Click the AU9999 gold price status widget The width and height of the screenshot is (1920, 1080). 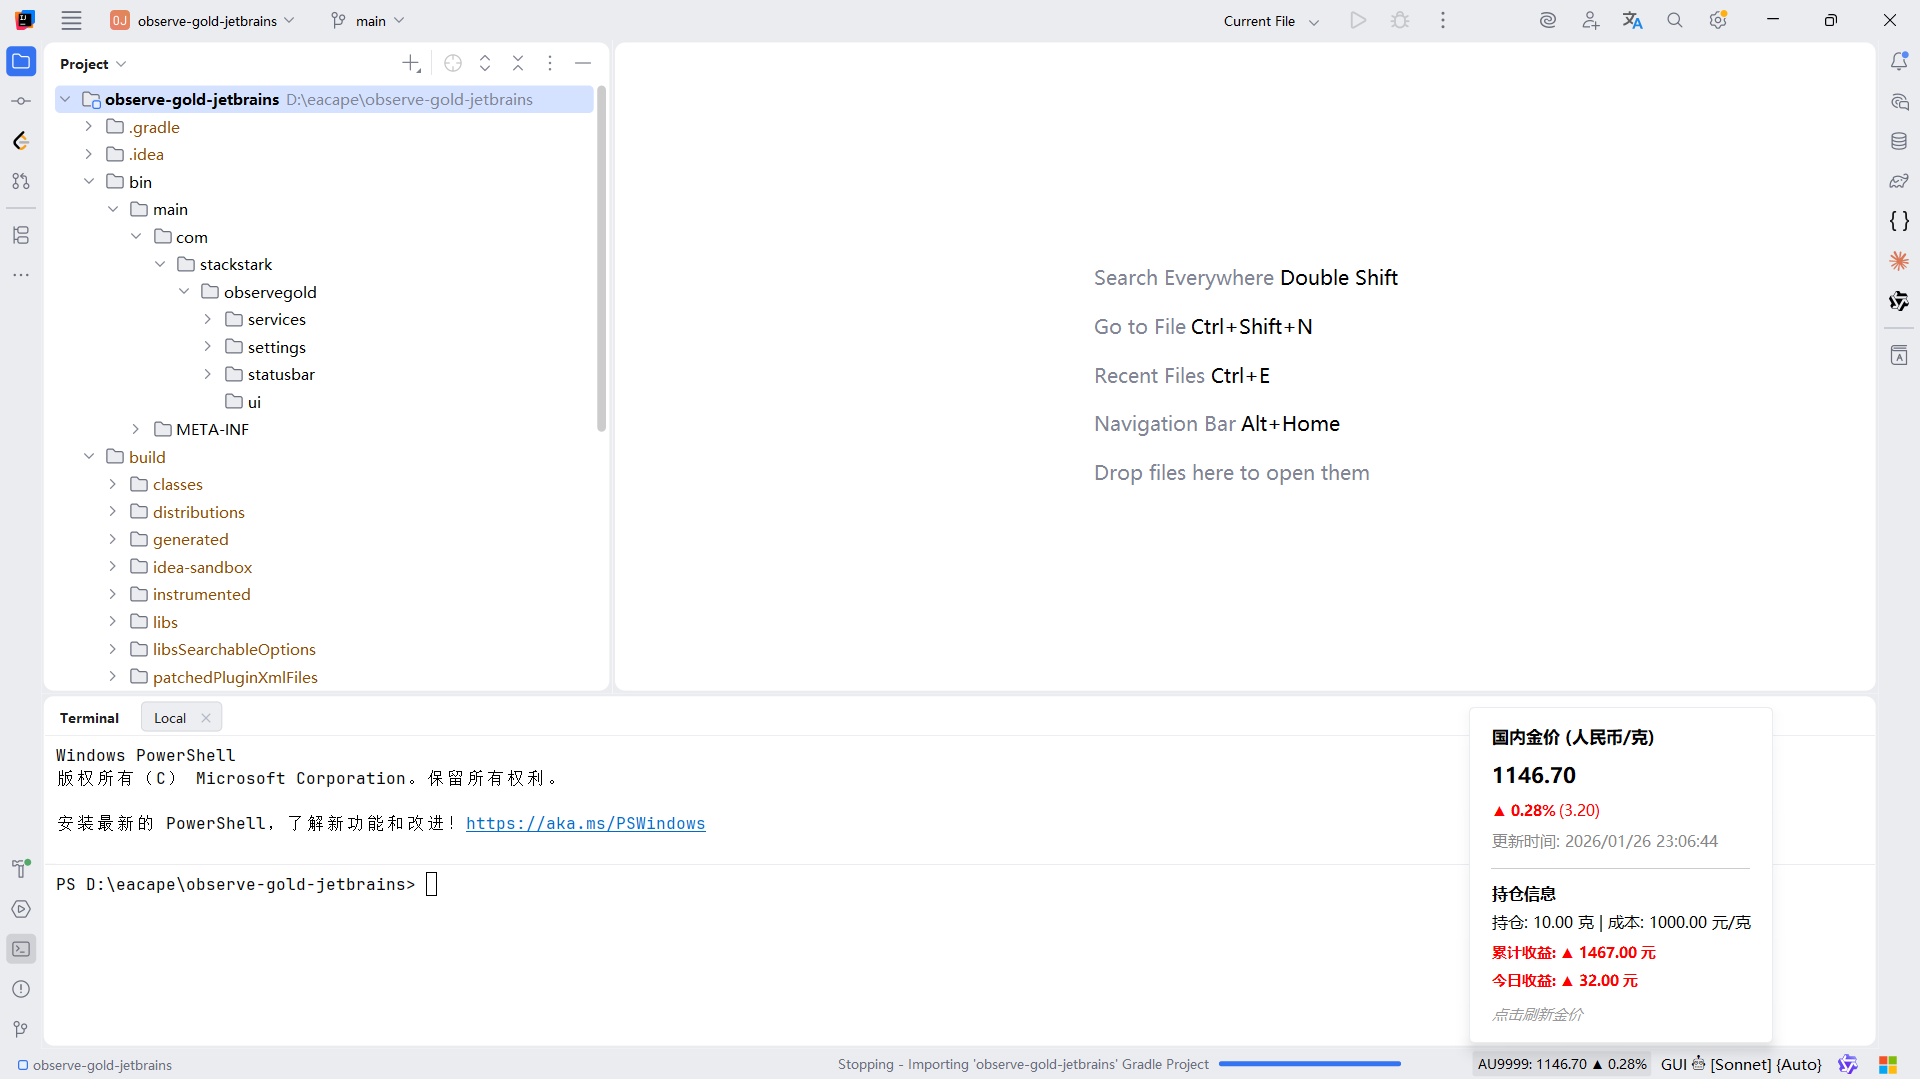click(1561, 1064)
